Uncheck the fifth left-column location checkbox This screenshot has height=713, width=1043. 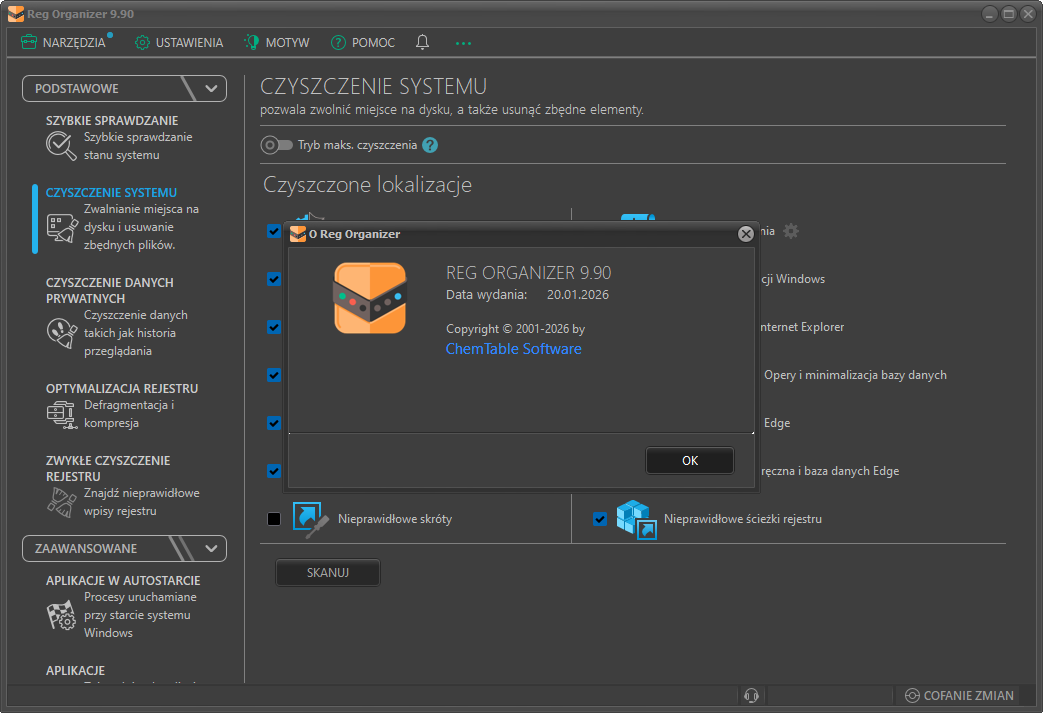tap(273, 422)
